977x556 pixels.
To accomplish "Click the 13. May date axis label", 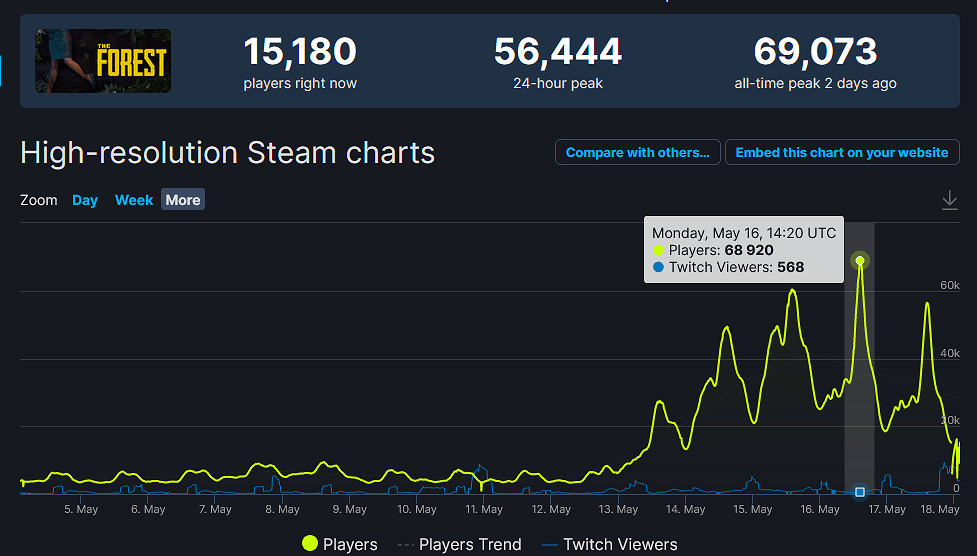I will (x=619, y=510).
